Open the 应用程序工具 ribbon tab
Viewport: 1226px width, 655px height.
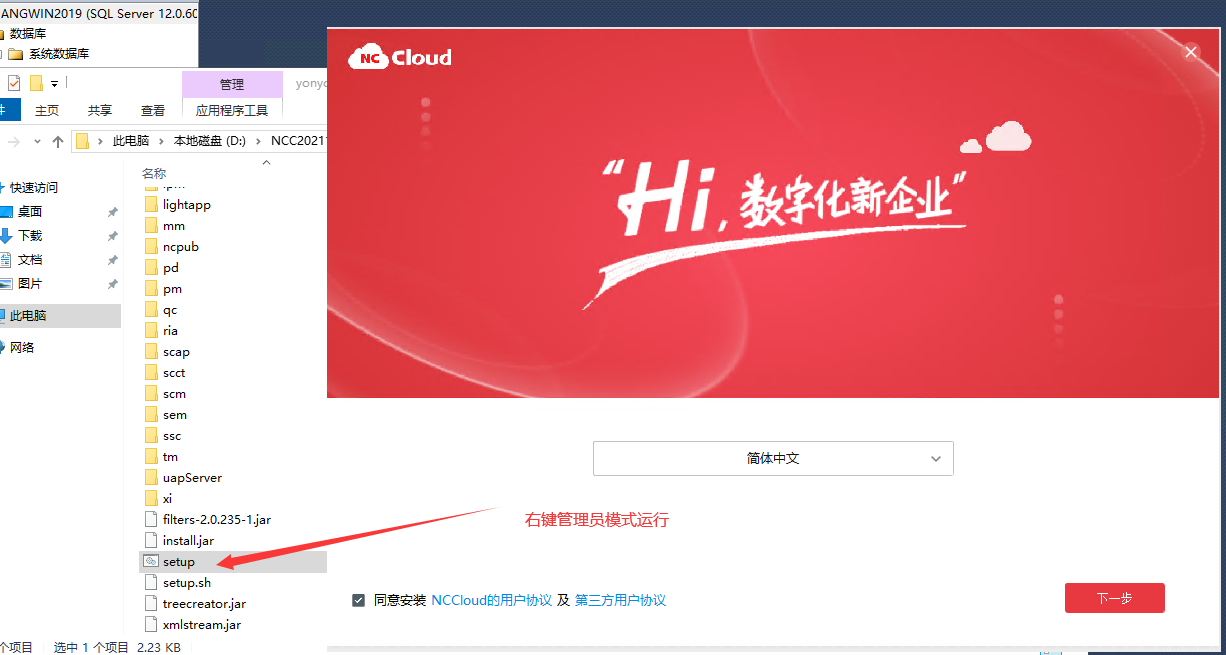(x=232, y=110)
